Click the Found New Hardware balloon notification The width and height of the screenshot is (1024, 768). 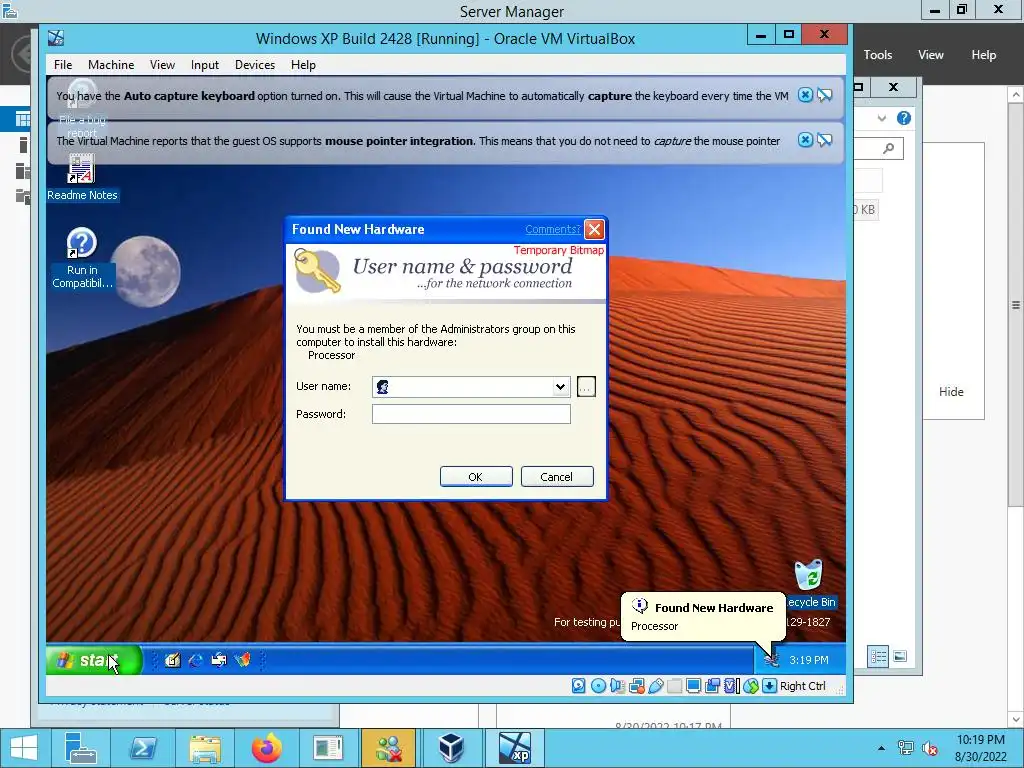coord(703,616)
